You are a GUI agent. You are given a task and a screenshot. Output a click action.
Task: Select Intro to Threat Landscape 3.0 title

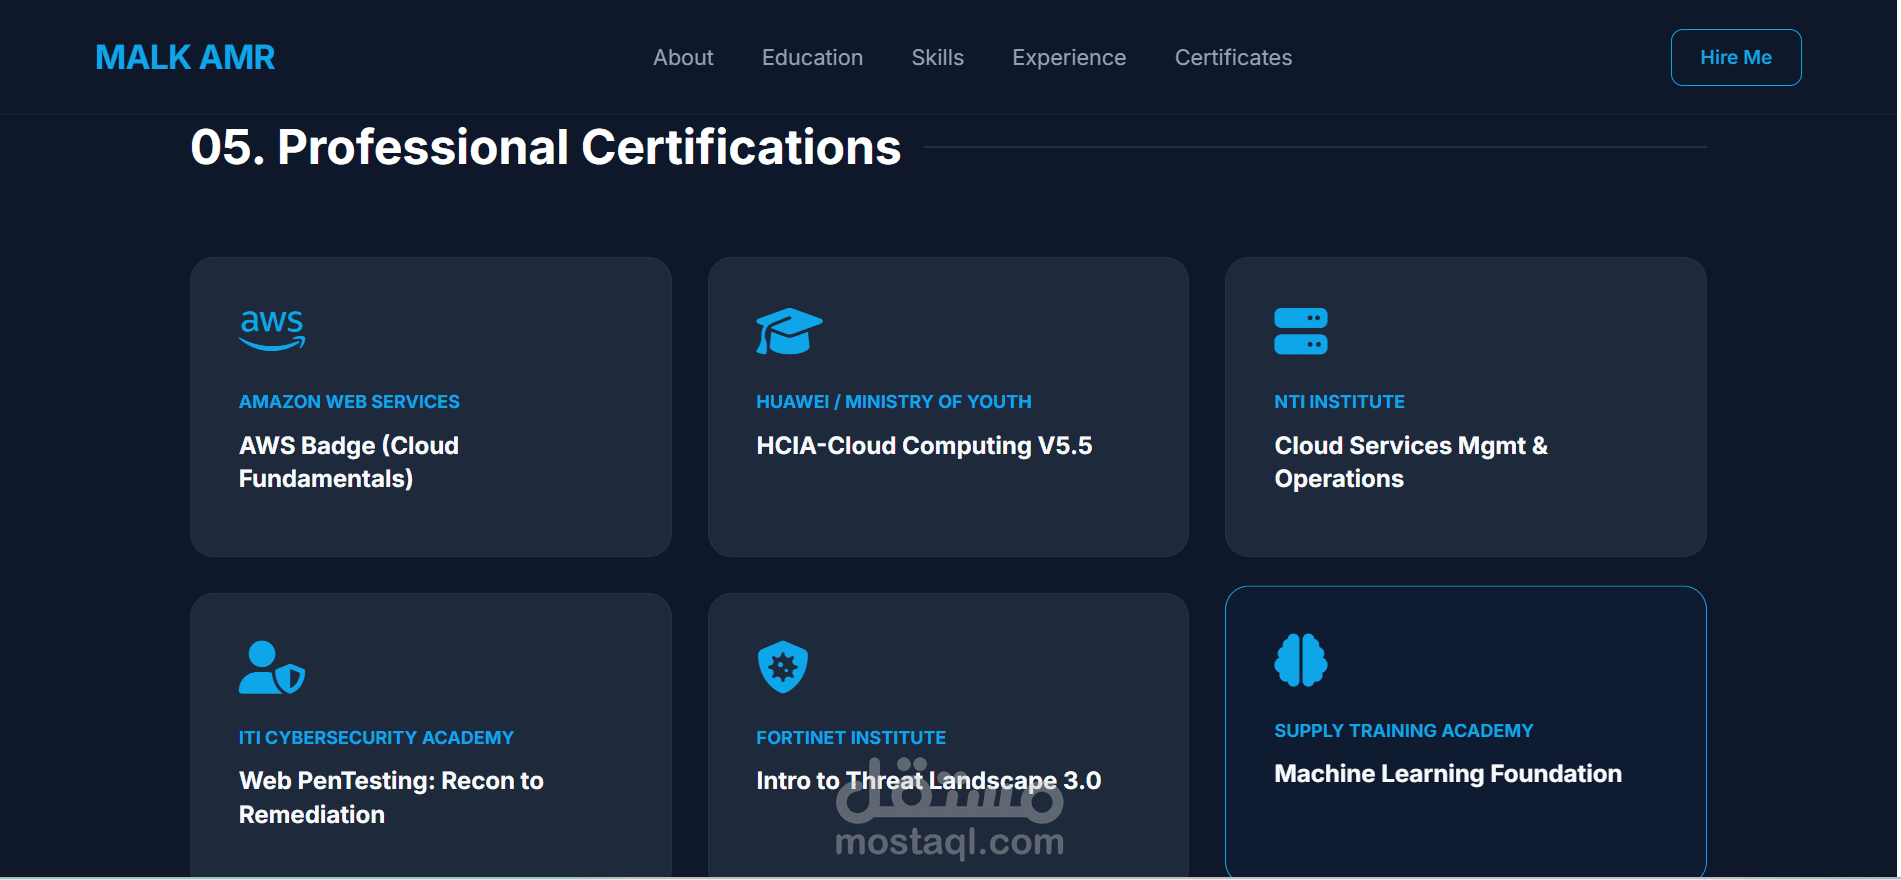coord(929,781)
